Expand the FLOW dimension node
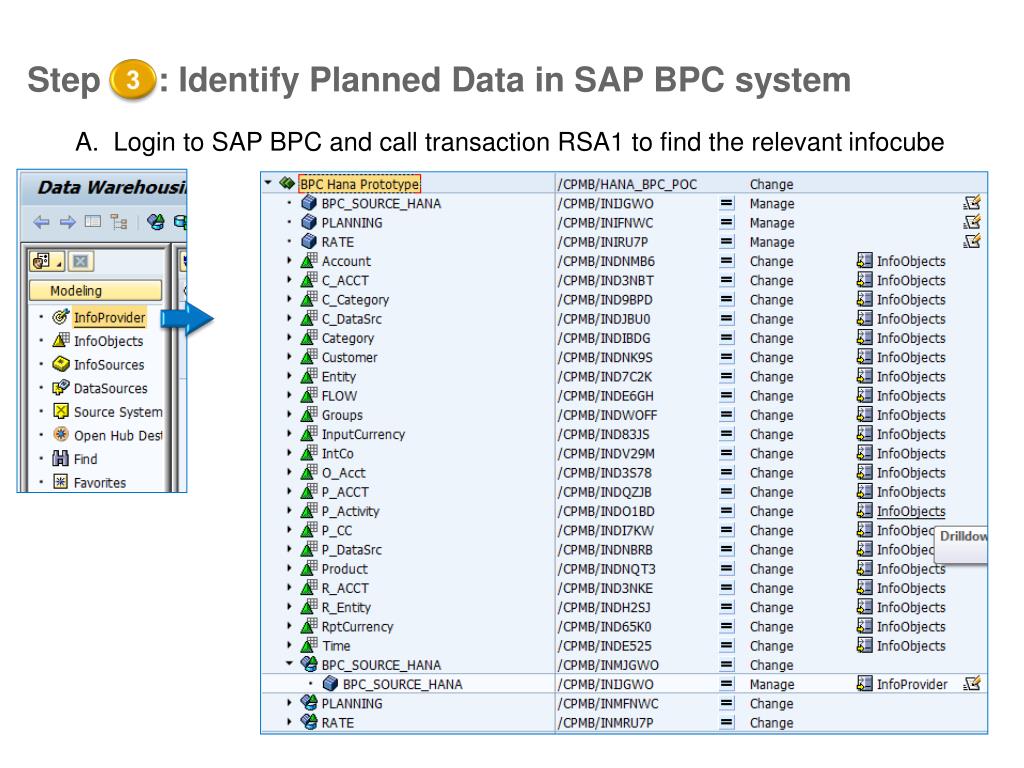Image resolution: width=1024 pixels, height=768 pixels. click(x=289, y=395)
